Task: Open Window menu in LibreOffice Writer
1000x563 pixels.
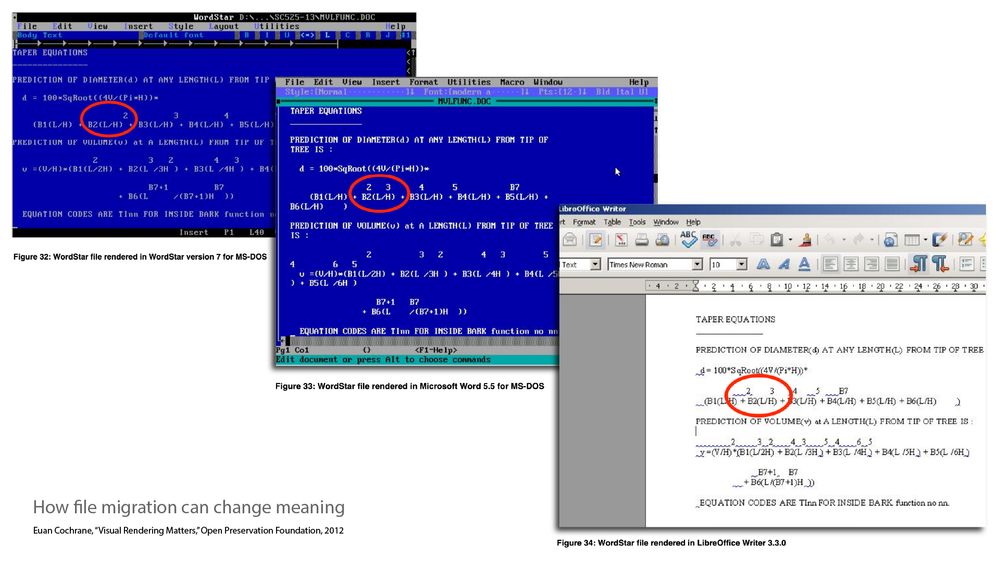Action: [x=666, y=222]
